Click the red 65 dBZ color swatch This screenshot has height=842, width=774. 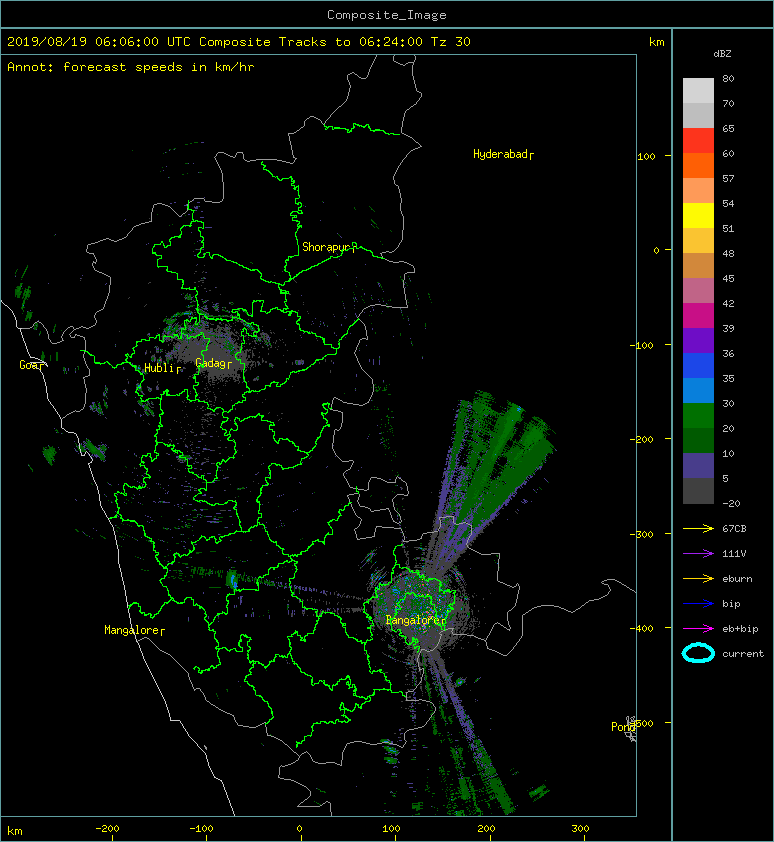tap(698, 141)
